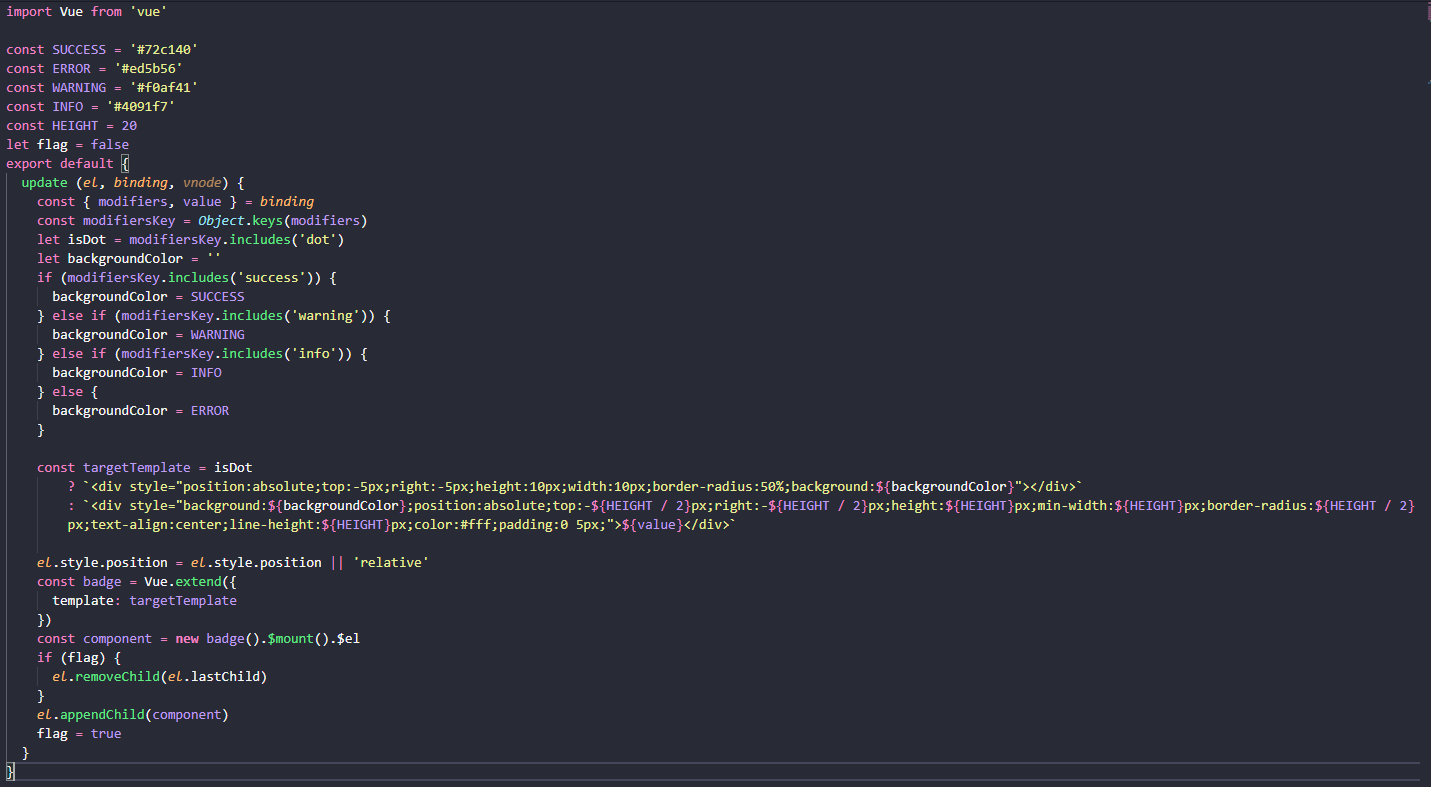Viewport: 1431px width, 787px height.
Task: Click SUCCESS in 'backgroundColor = SUCCESS'
Action: tap(217, 296)
